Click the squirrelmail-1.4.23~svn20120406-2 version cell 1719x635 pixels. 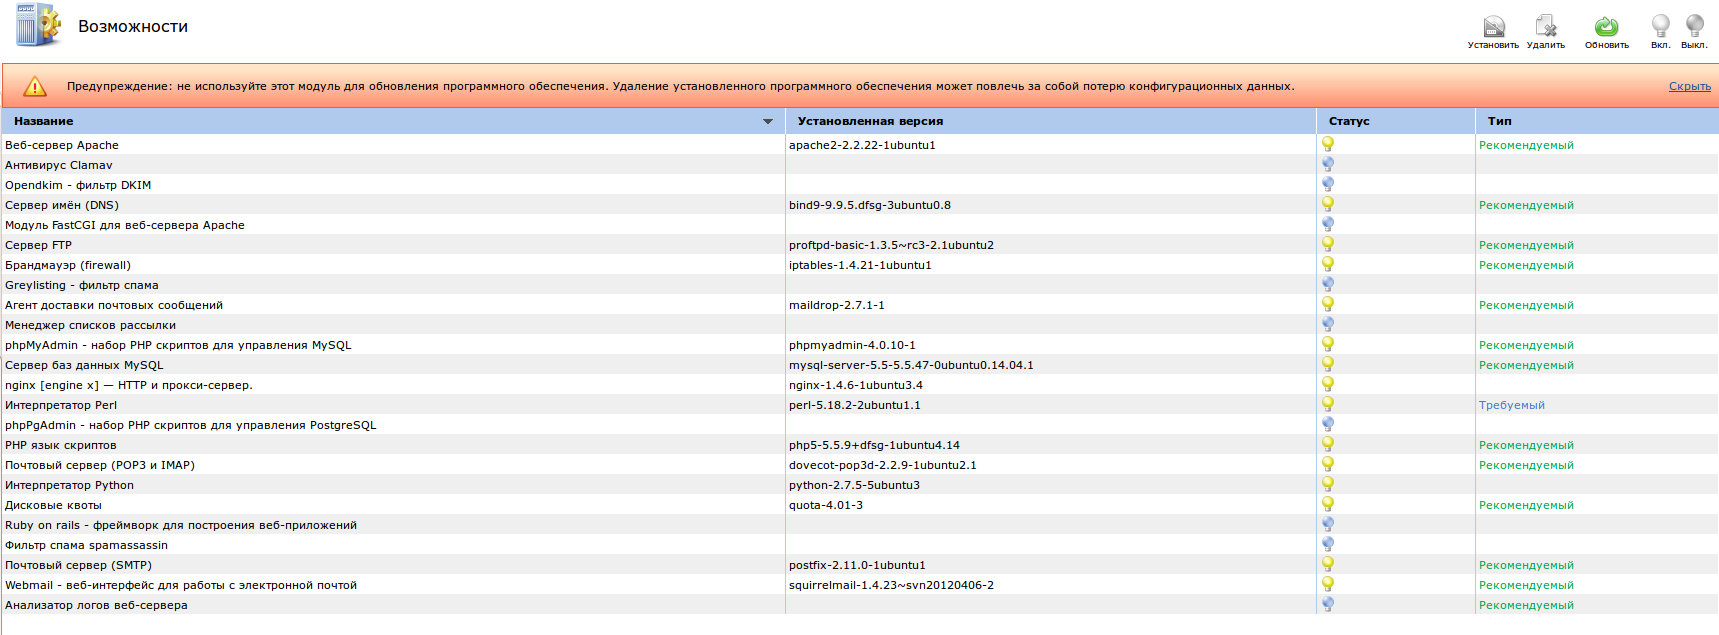pos(891,585)
